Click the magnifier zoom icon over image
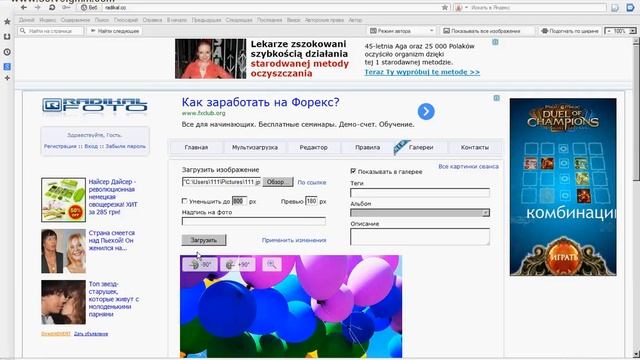The width and height of the screenshot is (640, 360). tap(272, 264)
